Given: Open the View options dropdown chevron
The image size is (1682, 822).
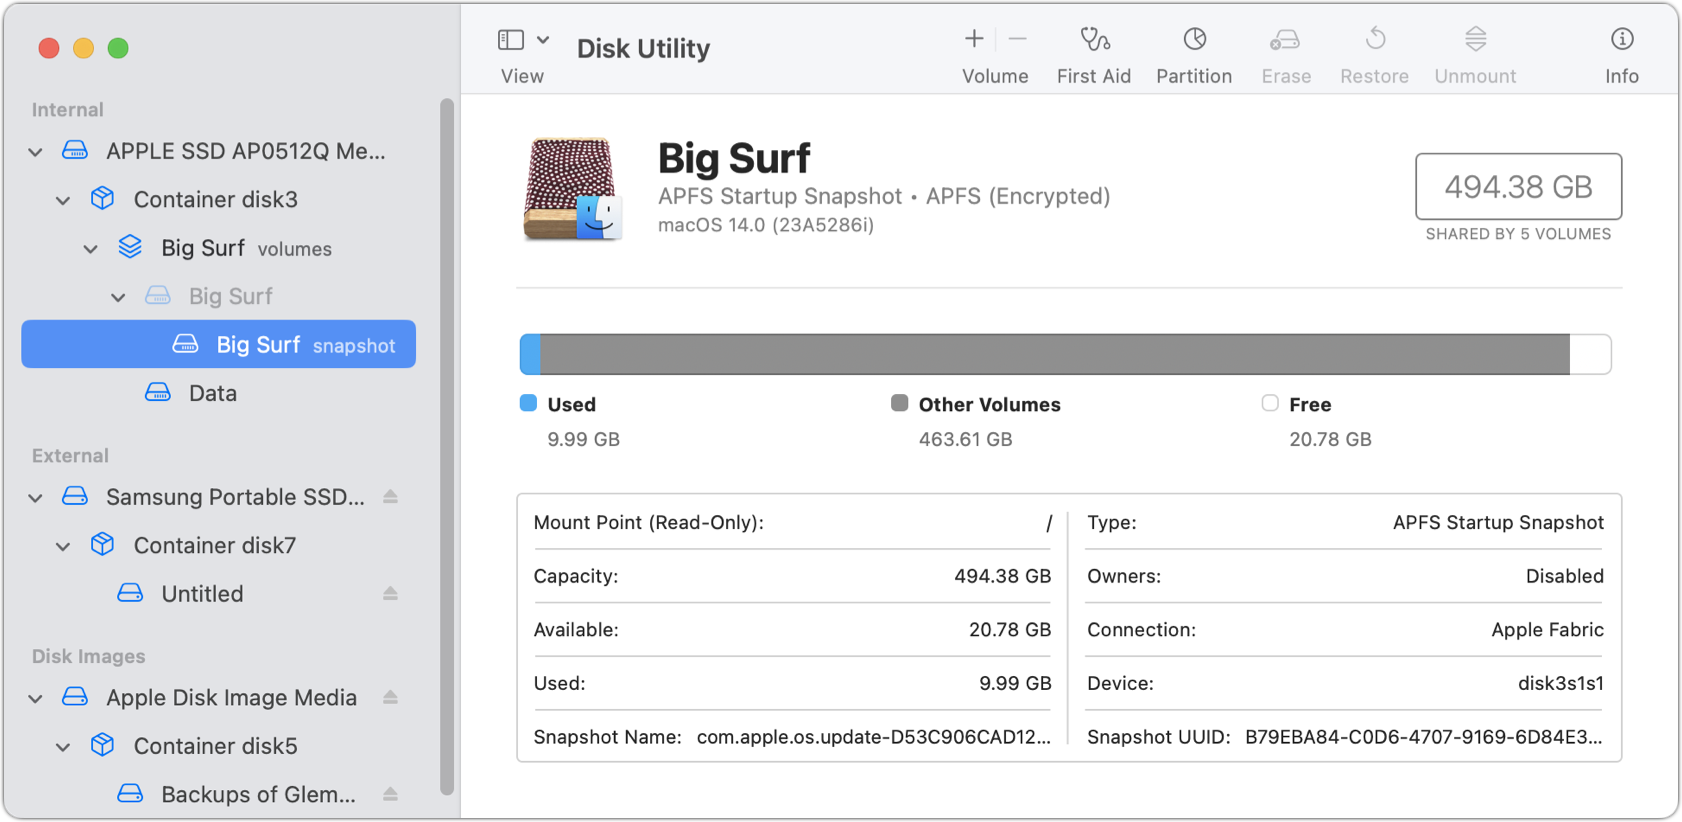Looking at the screenshot, I should [x=543, y=40].
